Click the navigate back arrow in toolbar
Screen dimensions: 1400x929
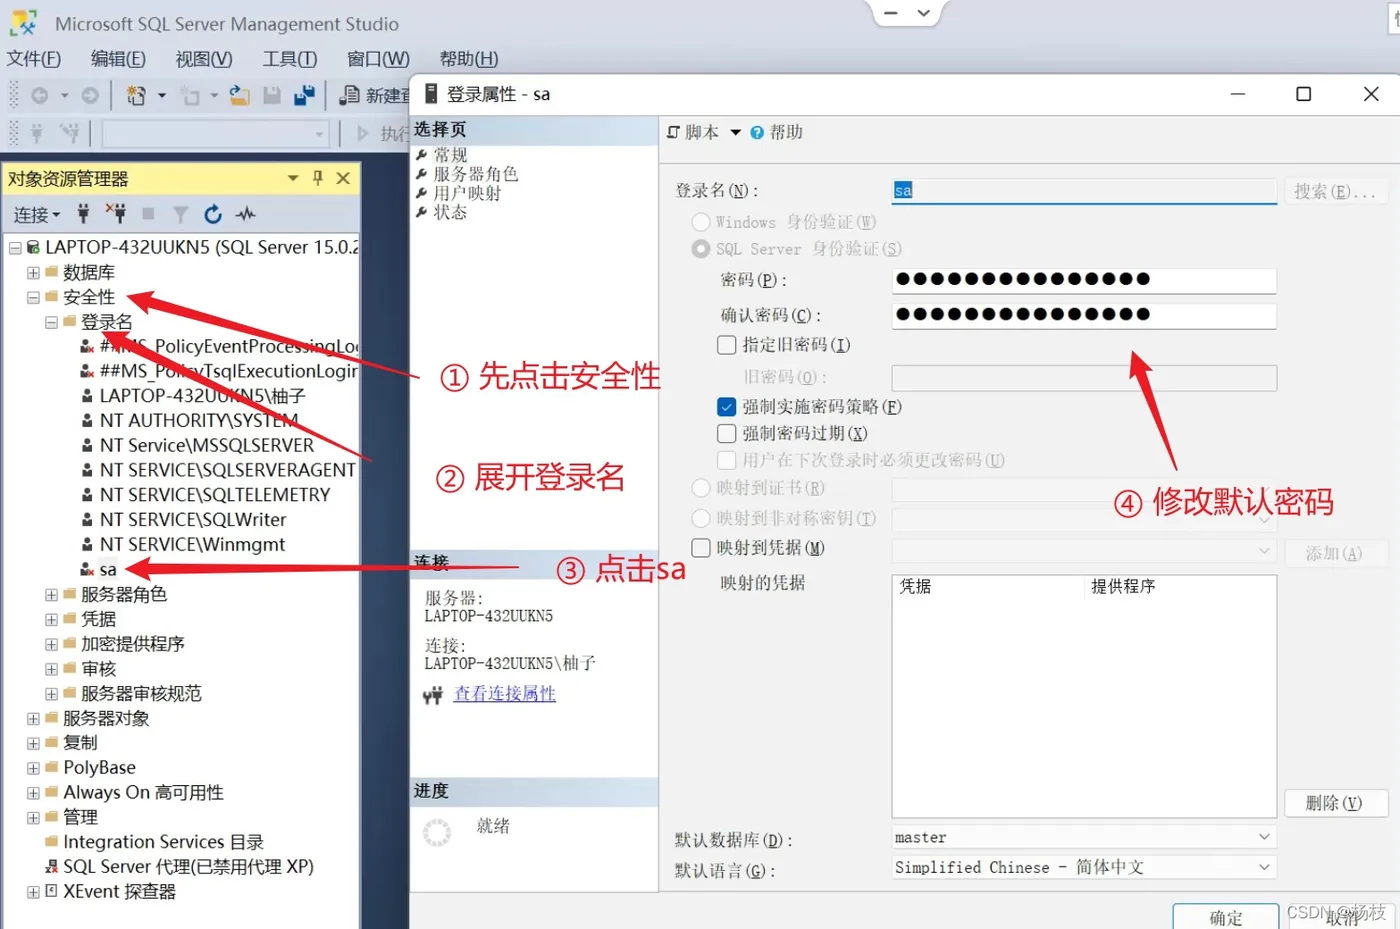[x=40, y=95]
